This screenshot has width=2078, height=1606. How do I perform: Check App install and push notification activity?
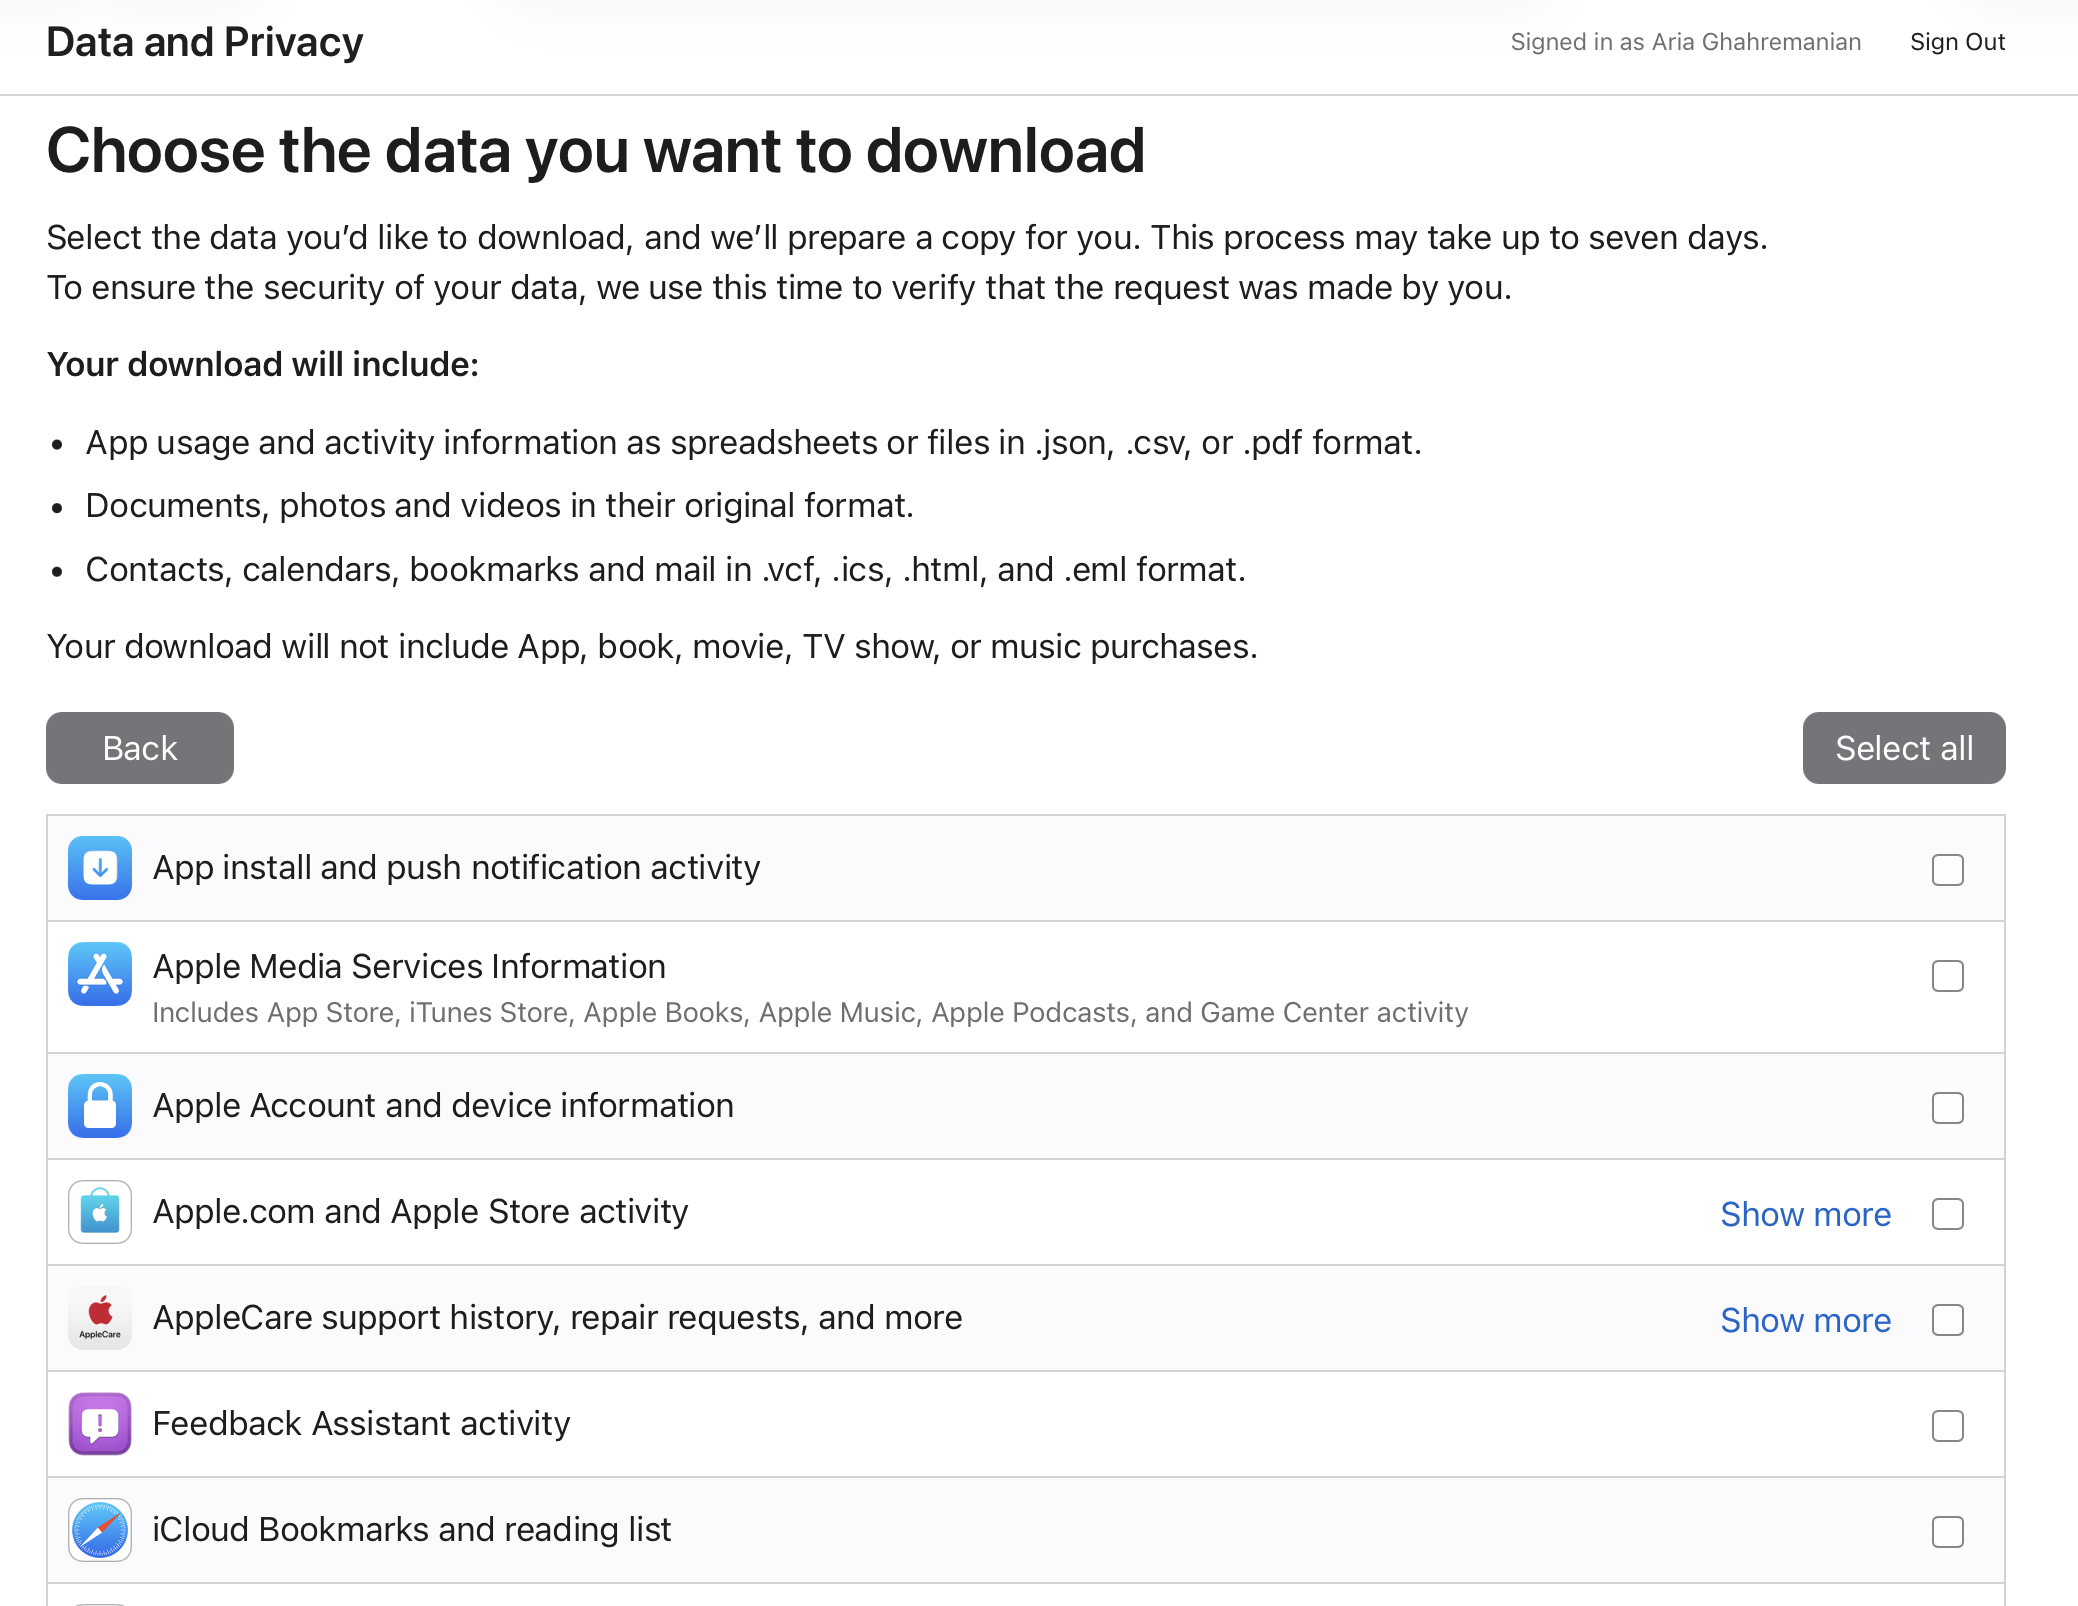1947,870
